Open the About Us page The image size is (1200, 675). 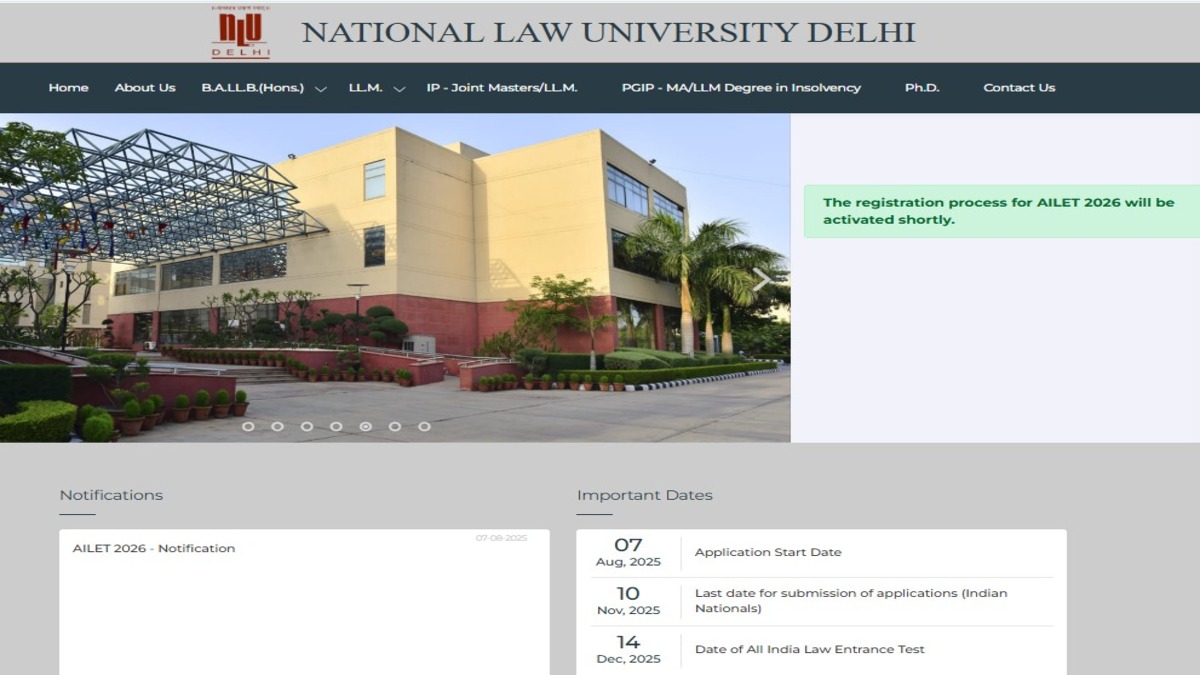click(144, 88)
